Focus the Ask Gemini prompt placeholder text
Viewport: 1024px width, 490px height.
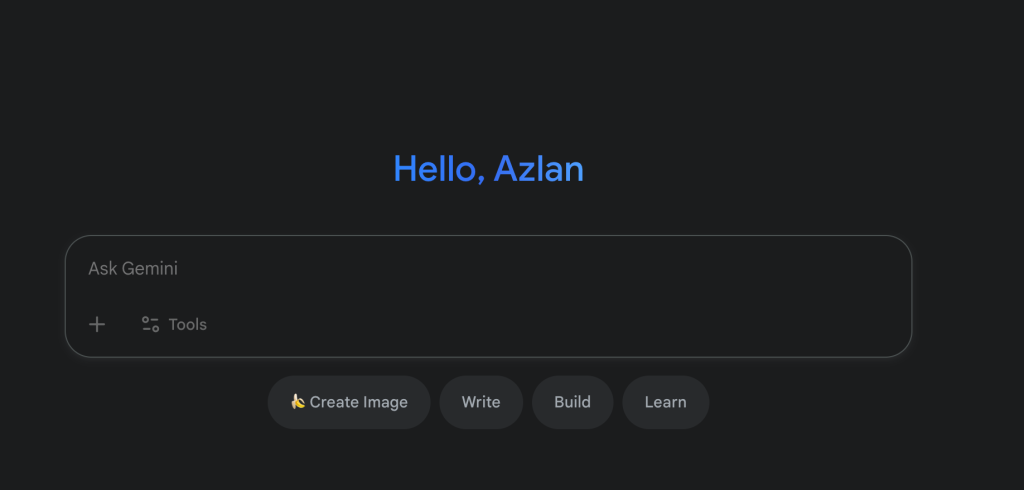click(133, 269)
